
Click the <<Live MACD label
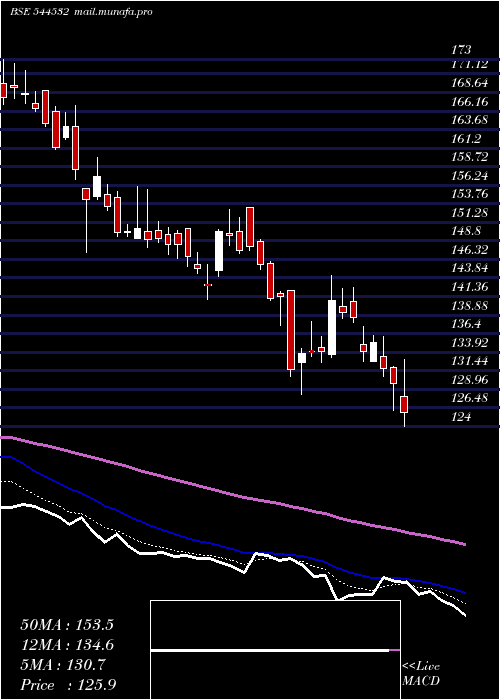click(421, 674)
